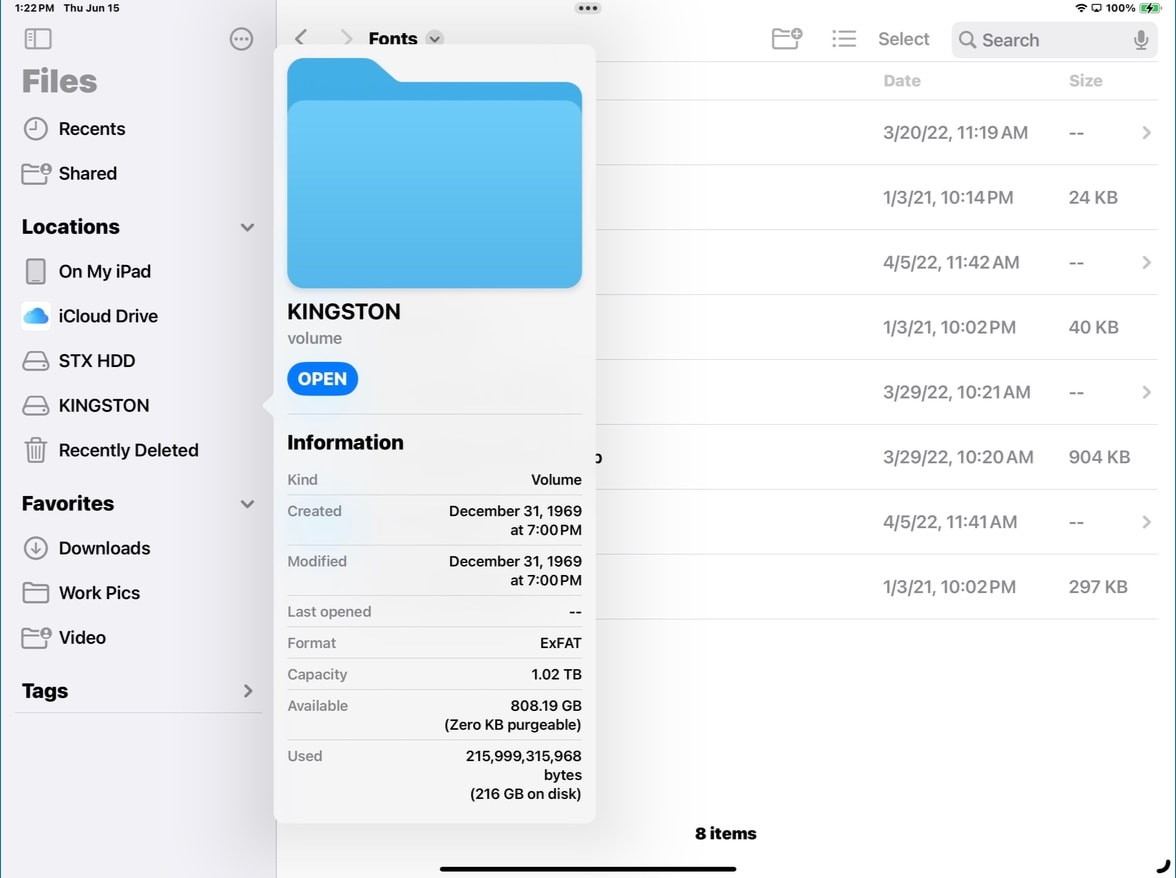Select the 297 KB file row
This screenshot has width=1176, height=878.
point(878,586)
